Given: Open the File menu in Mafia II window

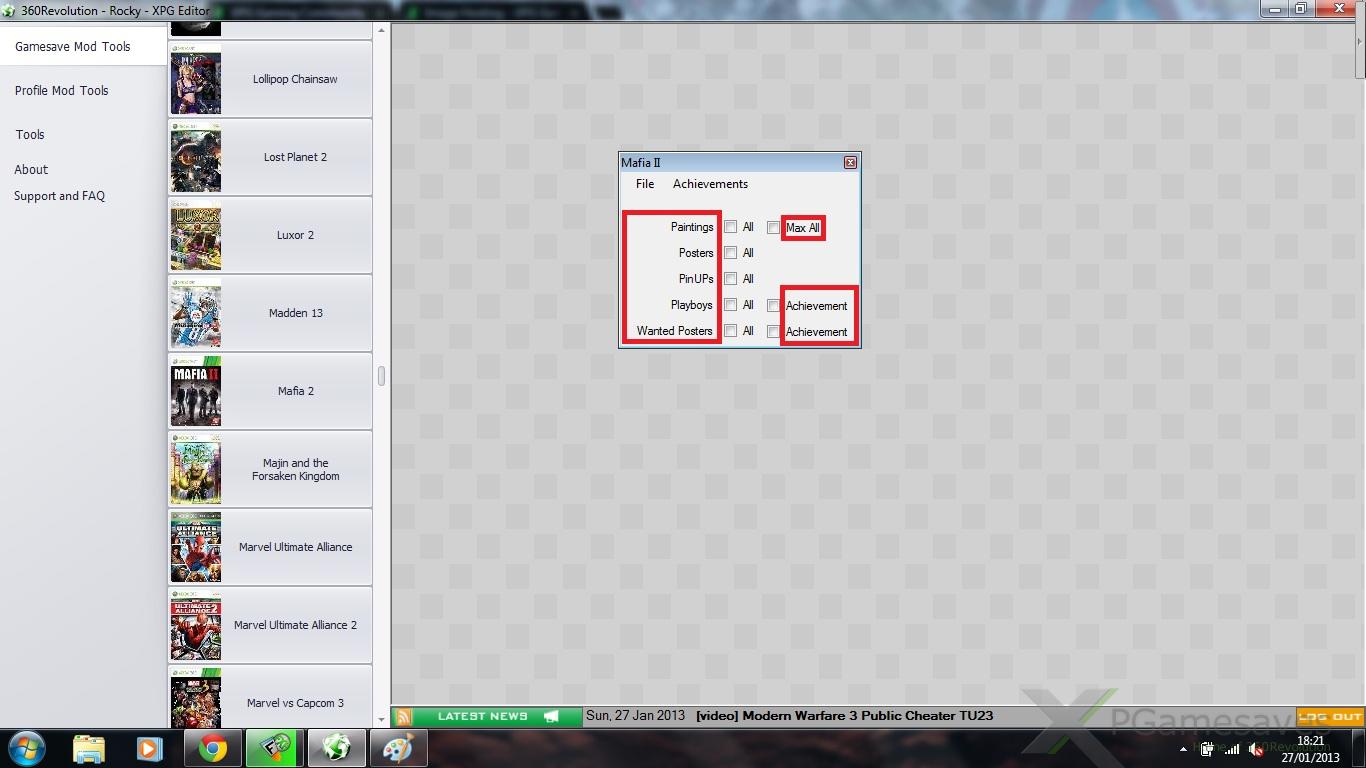Looking at the screenshot, I should click(645, 184).
